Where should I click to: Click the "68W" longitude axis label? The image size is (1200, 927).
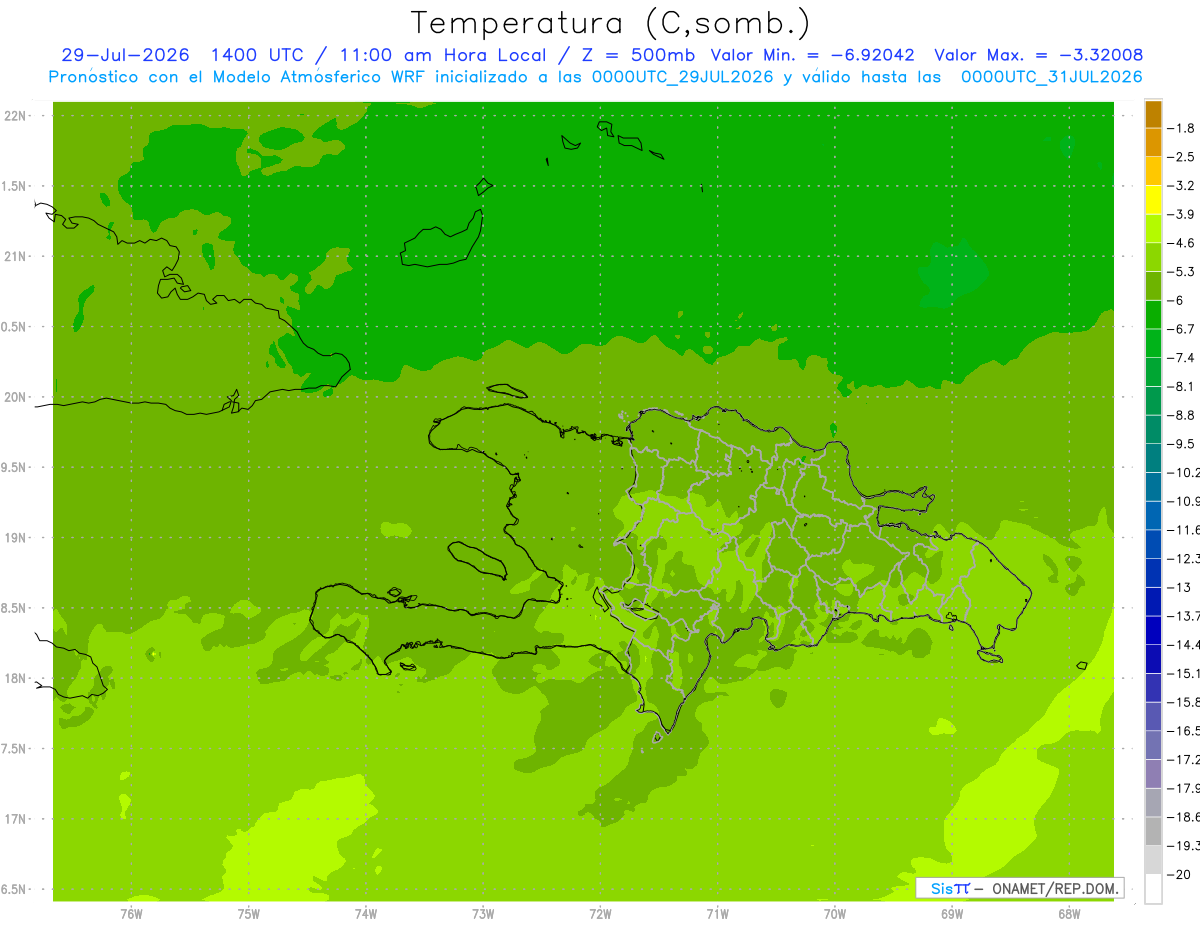click(x=1068, y=914)
